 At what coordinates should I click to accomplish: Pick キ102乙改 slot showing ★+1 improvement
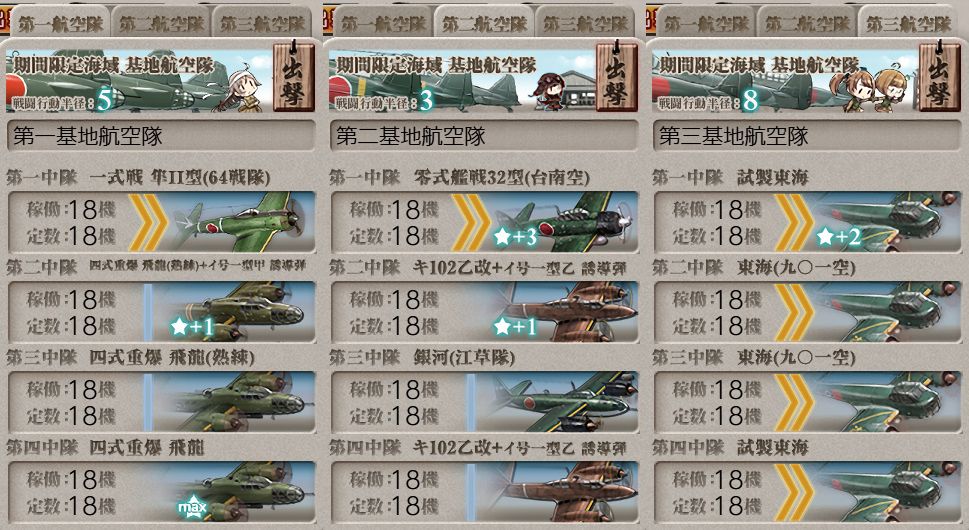click(x=484, y=312)
